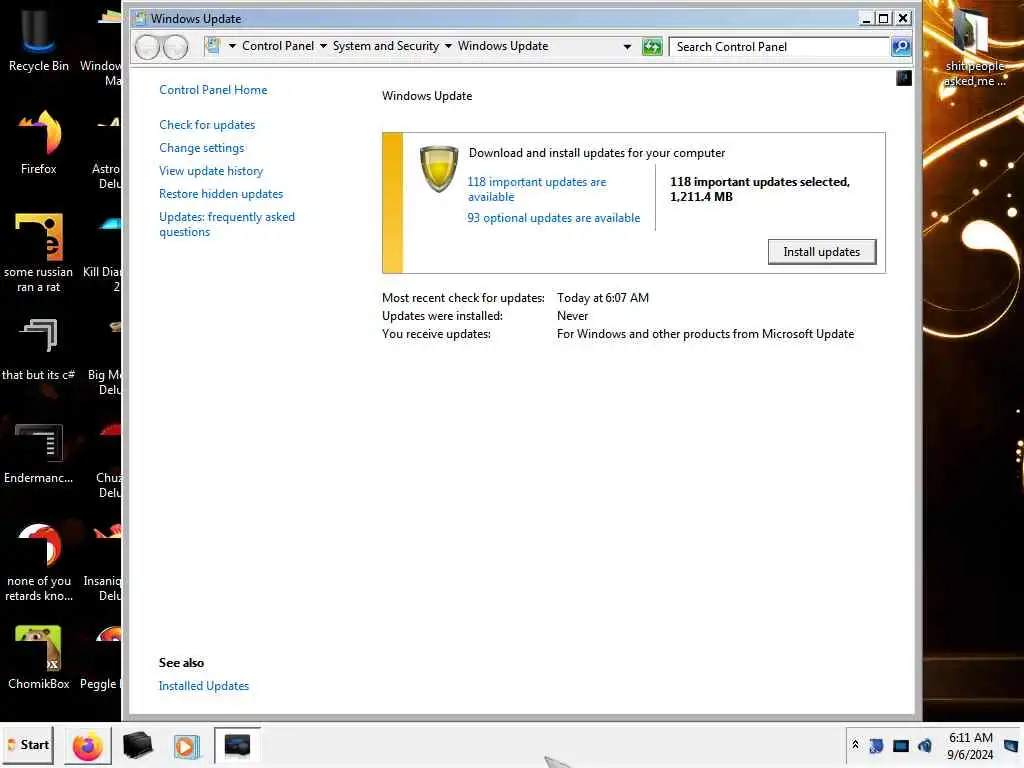The width and height of the screenshot is (1024, 768).
Task: Click the help icon below the search box
Action: point(904,78)
